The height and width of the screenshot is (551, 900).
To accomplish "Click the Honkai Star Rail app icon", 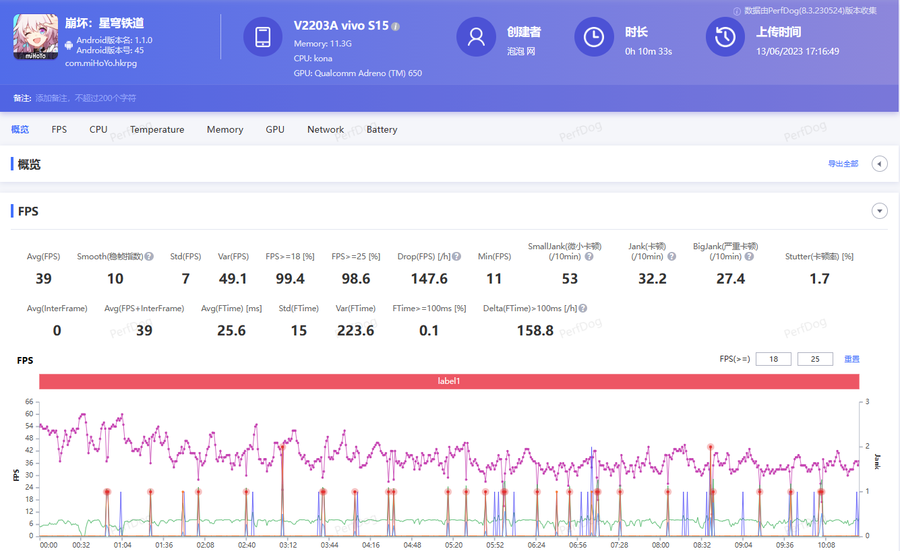I will 36,37.
